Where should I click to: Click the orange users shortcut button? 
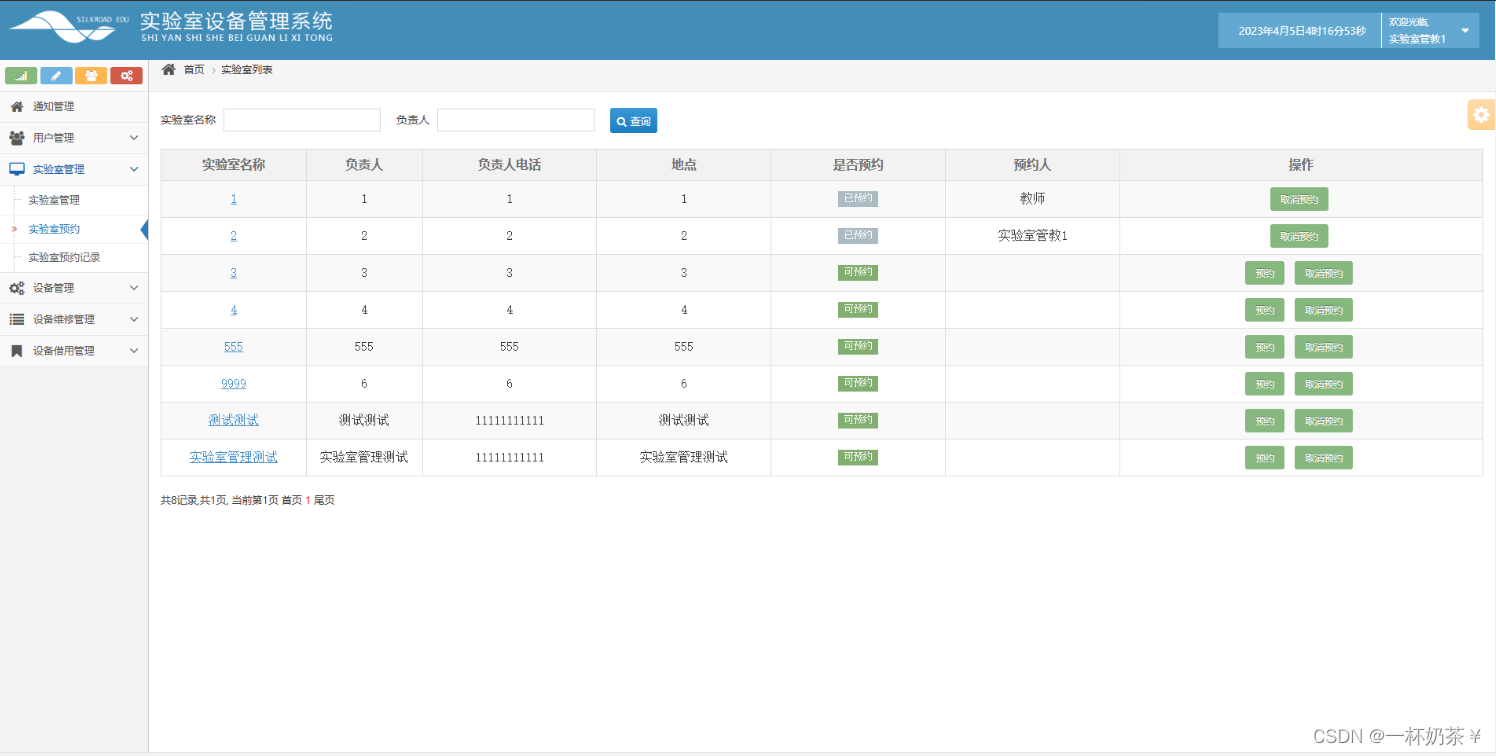(x=91, y=75)
